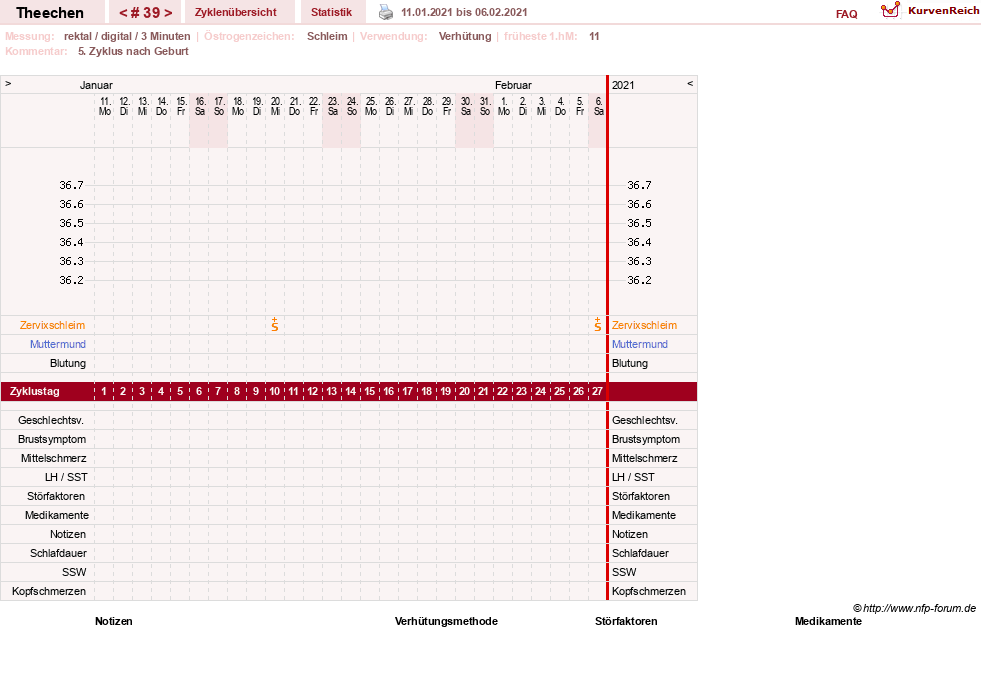Screen dimensions: 981x680
Task: Click the Verhütung usage value
Action: pyautogui.click(x=465, y=36)
